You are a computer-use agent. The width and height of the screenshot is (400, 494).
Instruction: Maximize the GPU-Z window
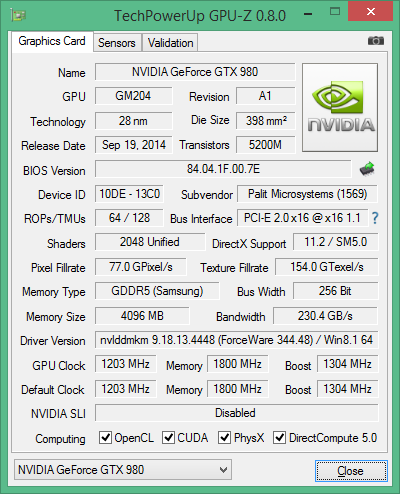(x=335, y=12)
